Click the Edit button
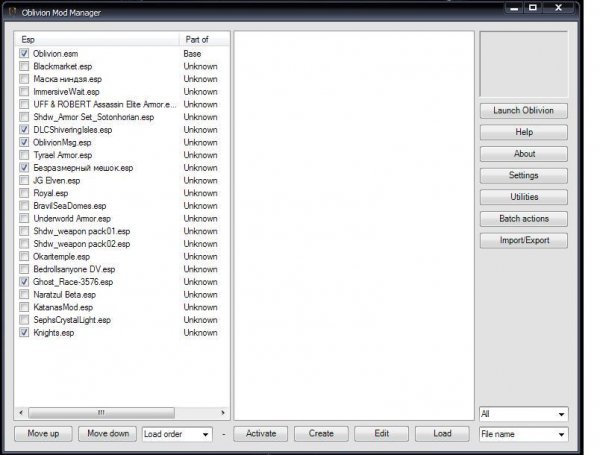The height and width of the screenshot is (455, 600). [x=382, y=434]
